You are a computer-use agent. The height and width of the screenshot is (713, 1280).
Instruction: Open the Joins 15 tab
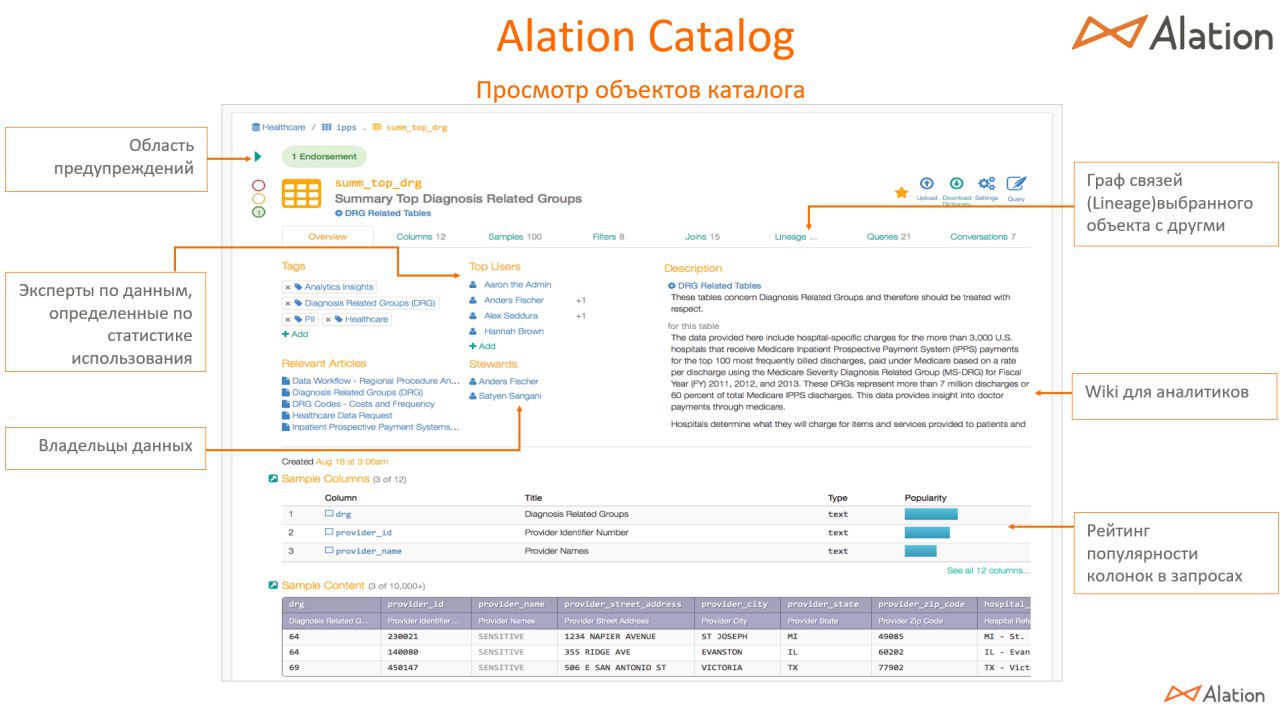pos(702,237)
